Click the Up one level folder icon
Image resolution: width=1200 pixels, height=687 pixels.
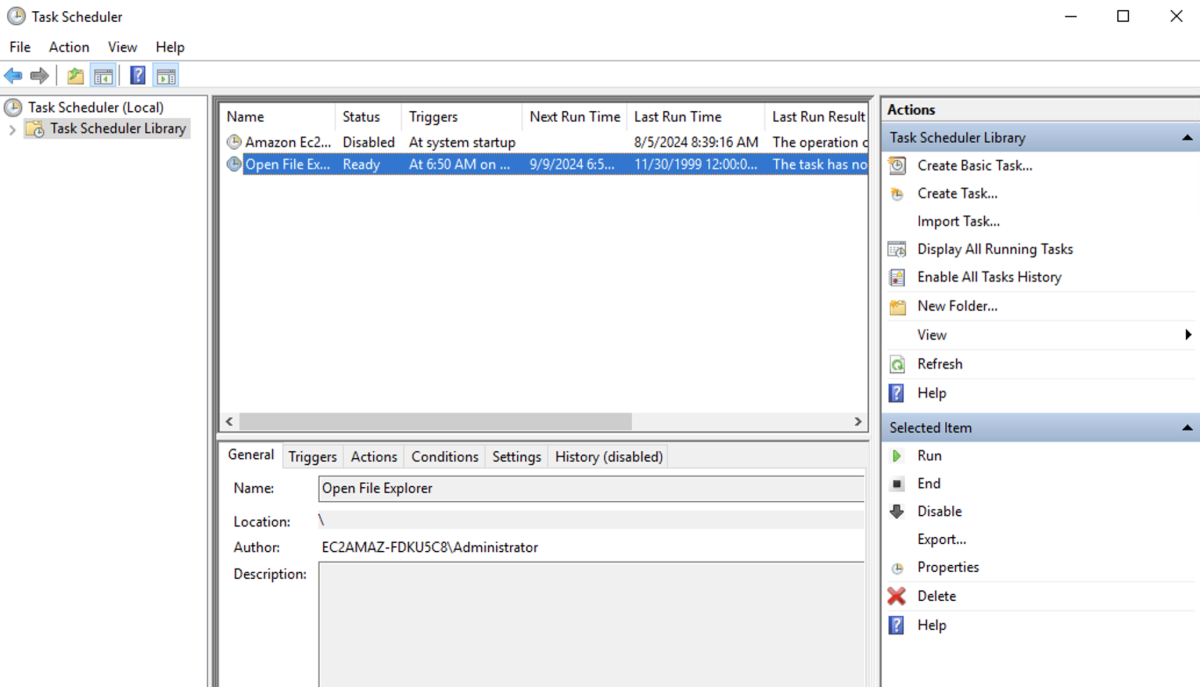coord(75,76)
